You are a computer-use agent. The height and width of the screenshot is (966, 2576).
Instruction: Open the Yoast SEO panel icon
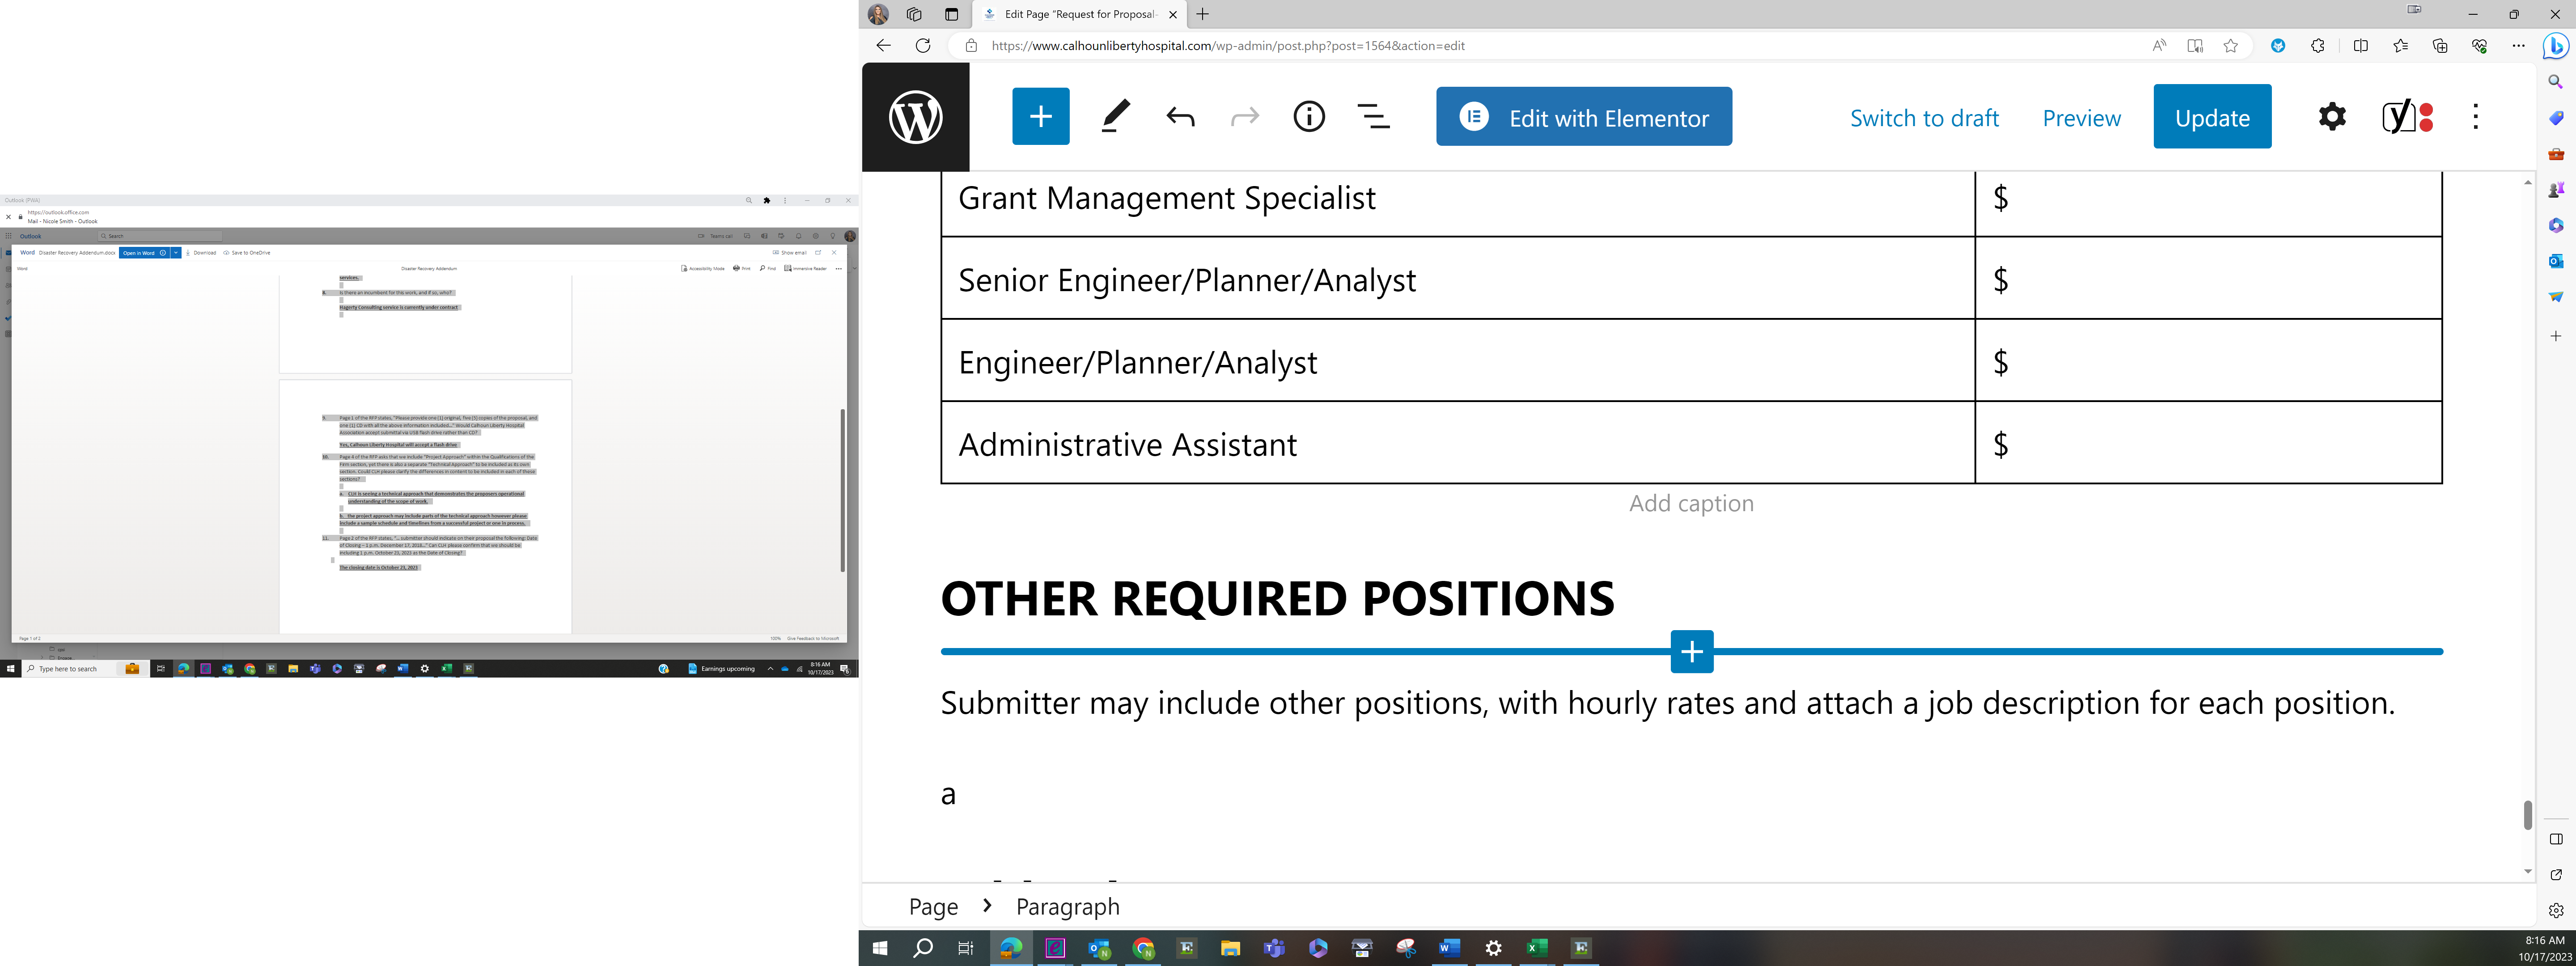pyautogui.click(x=2407, y=117)
